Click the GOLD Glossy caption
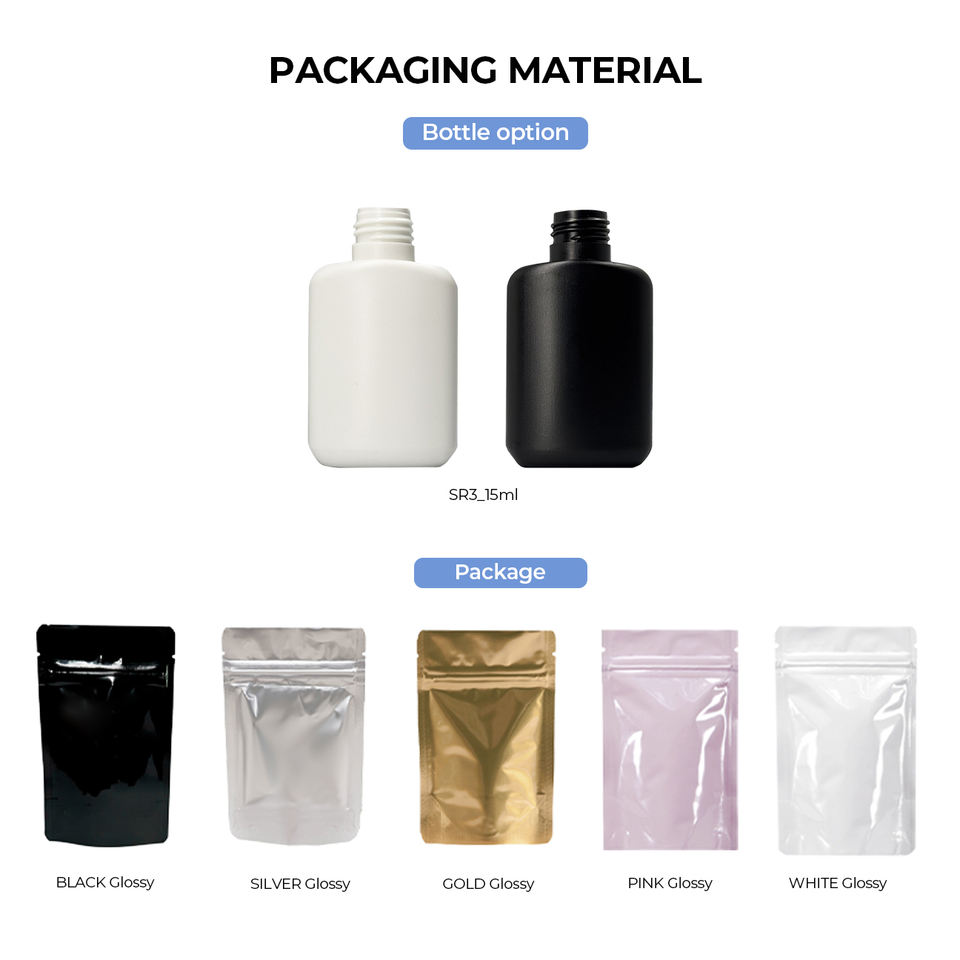Viewport: 960px width, 960px height. (488, 883)
